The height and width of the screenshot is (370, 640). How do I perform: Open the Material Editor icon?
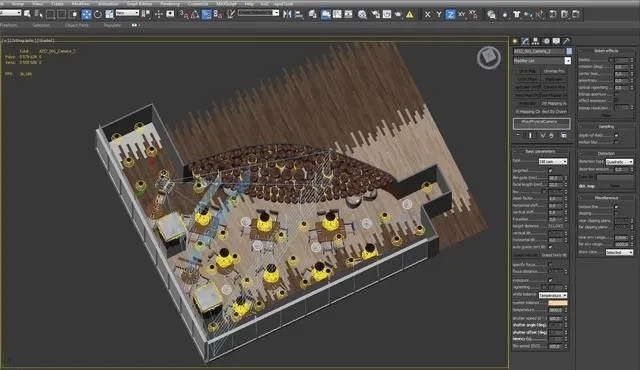click(362, 14)
